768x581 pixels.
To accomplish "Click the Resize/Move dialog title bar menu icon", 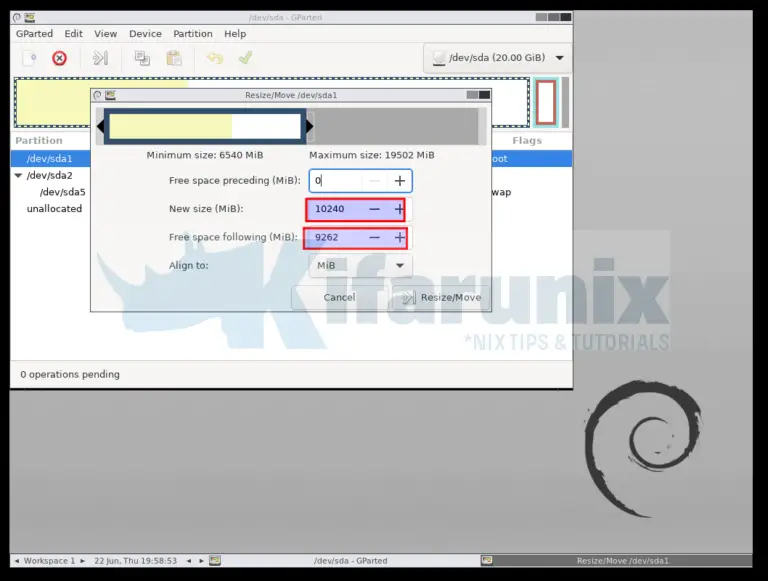I will click(97, 95).
